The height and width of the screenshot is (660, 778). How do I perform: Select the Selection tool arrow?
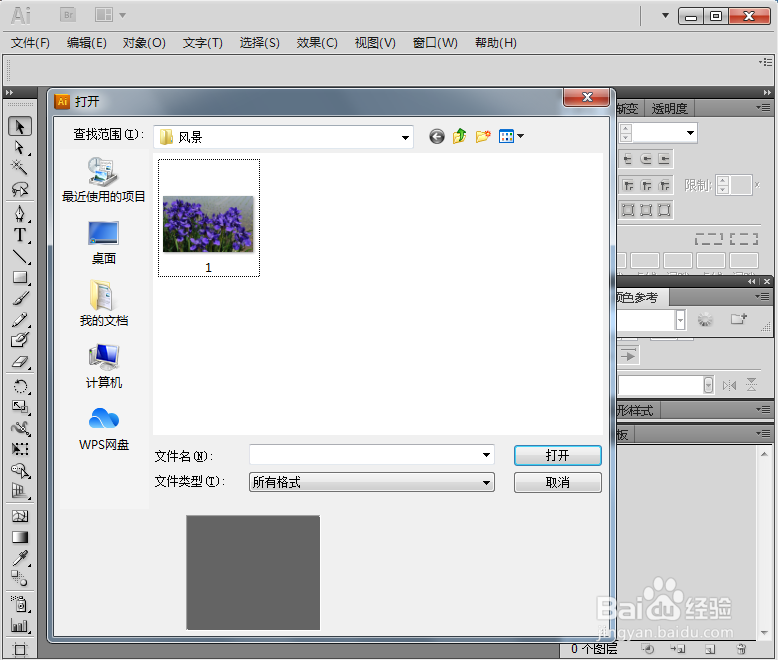(x=20, y=127)
